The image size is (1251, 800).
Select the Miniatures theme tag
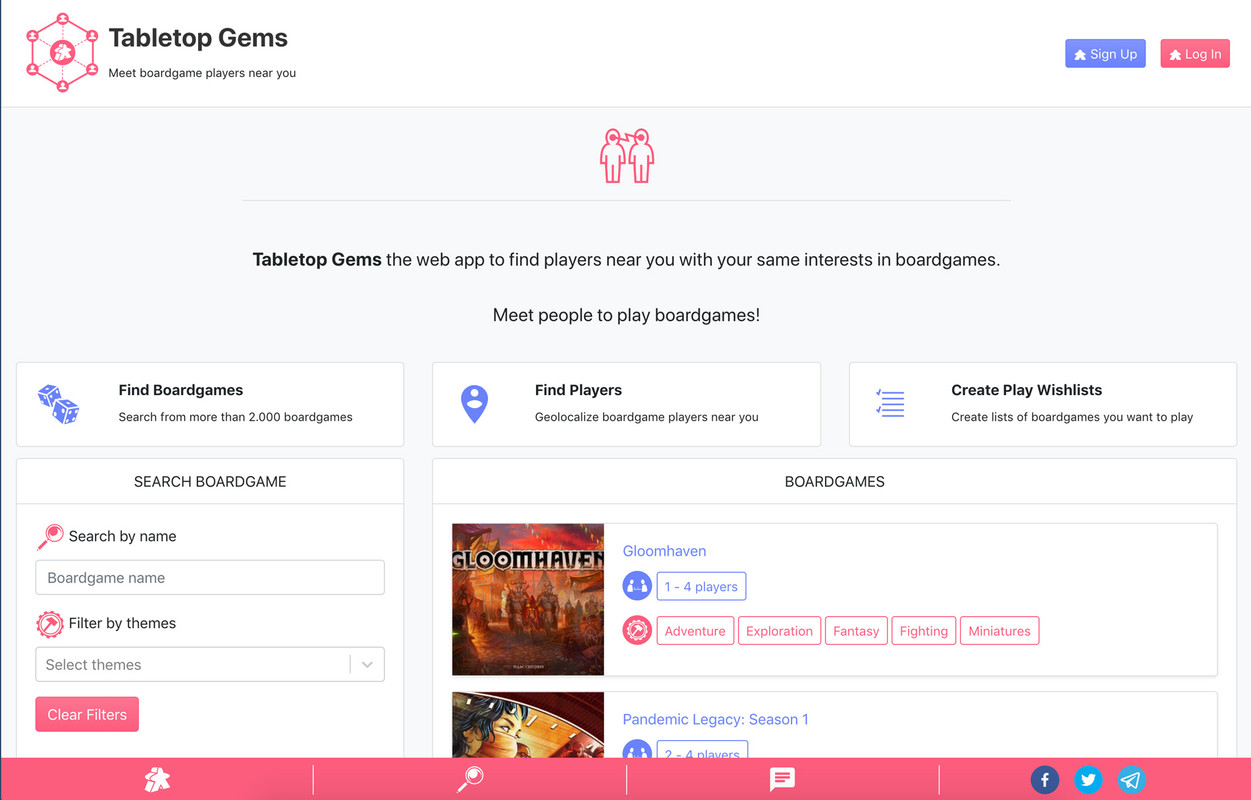(x=999, y=631)
